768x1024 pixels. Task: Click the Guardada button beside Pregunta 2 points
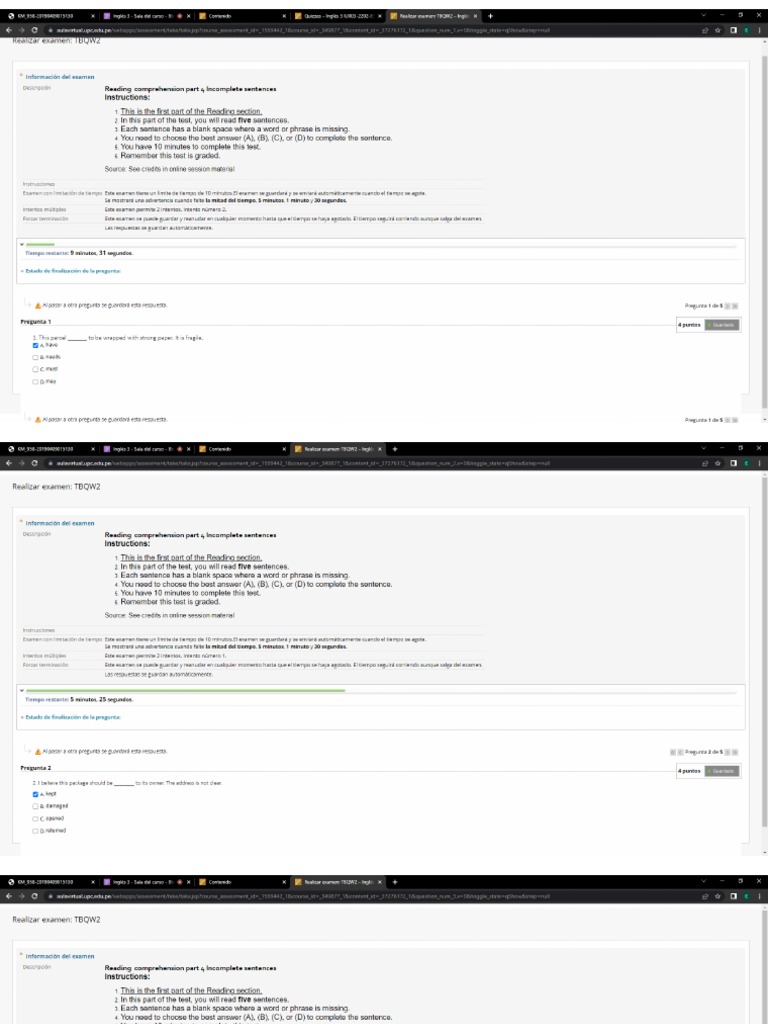pyautogui.click(x=722, y=771)
